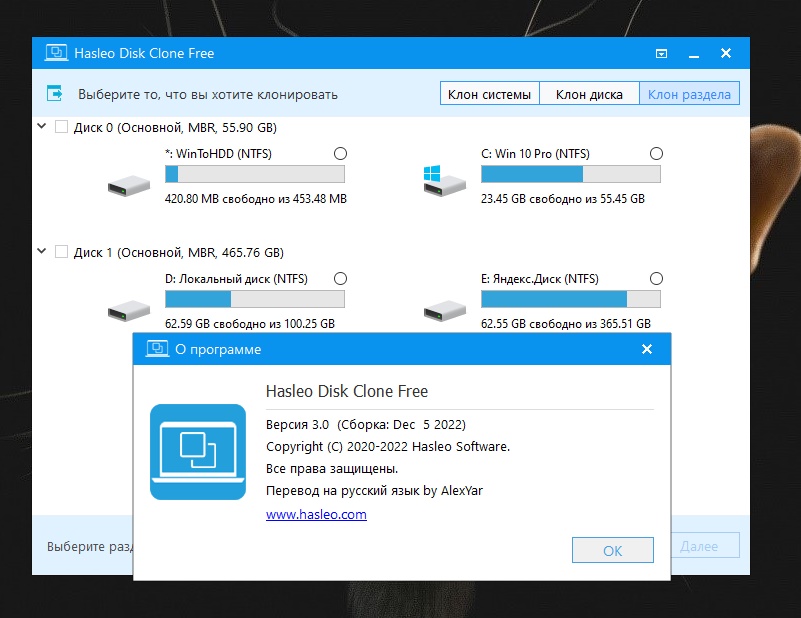Click the E: Яндекс.Диск usage bar
The width and height of the screenshot is (801, 618).
click(x=571, y=299)
